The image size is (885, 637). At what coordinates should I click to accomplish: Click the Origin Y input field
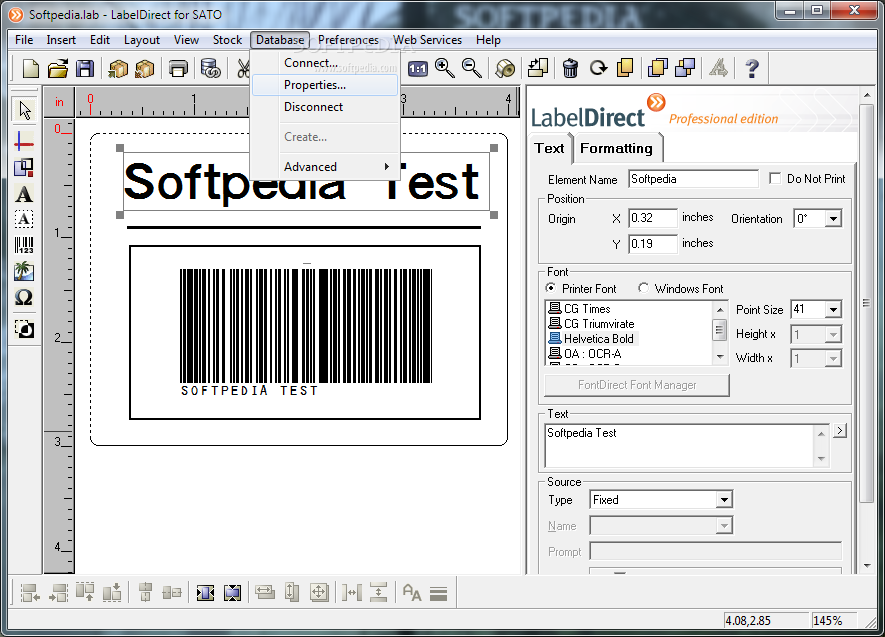652,244
